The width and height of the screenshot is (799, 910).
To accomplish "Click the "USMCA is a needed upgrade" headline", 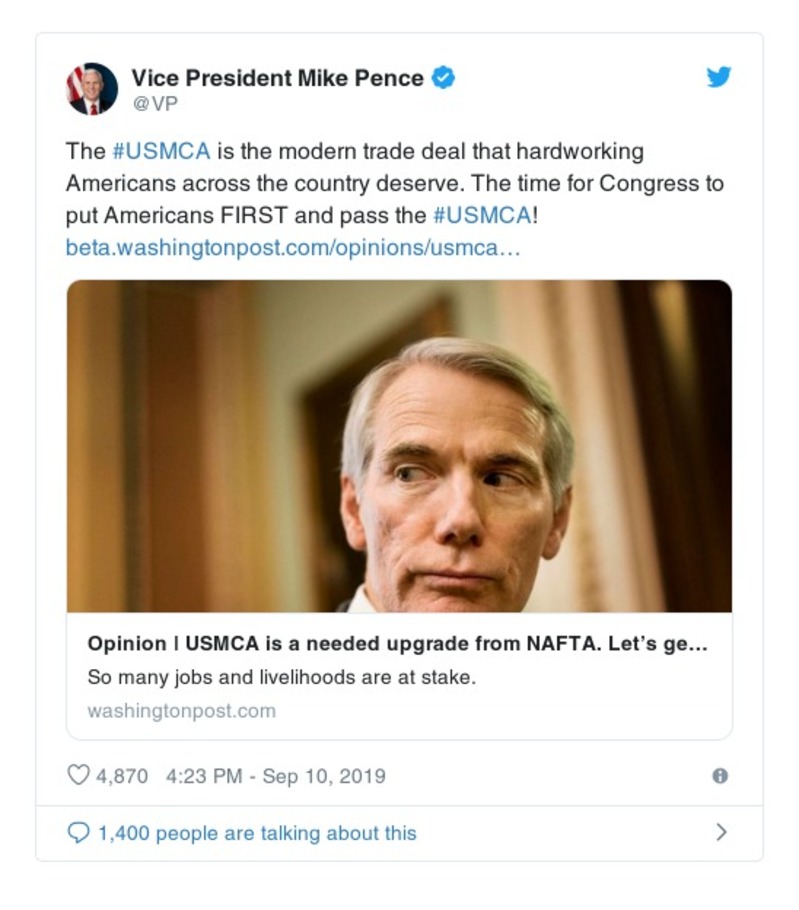I will (x=397, y=644).
